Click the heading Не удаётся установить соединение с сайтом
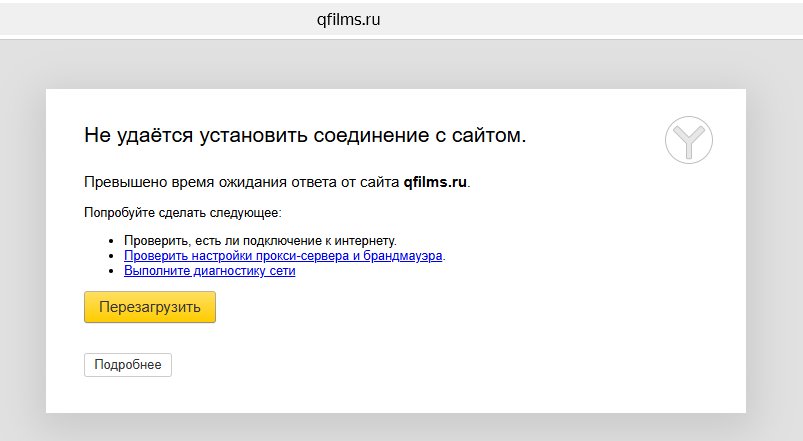The height and width of the screenshot is (441, 803). pyautogui.click(x=305, y=135)
